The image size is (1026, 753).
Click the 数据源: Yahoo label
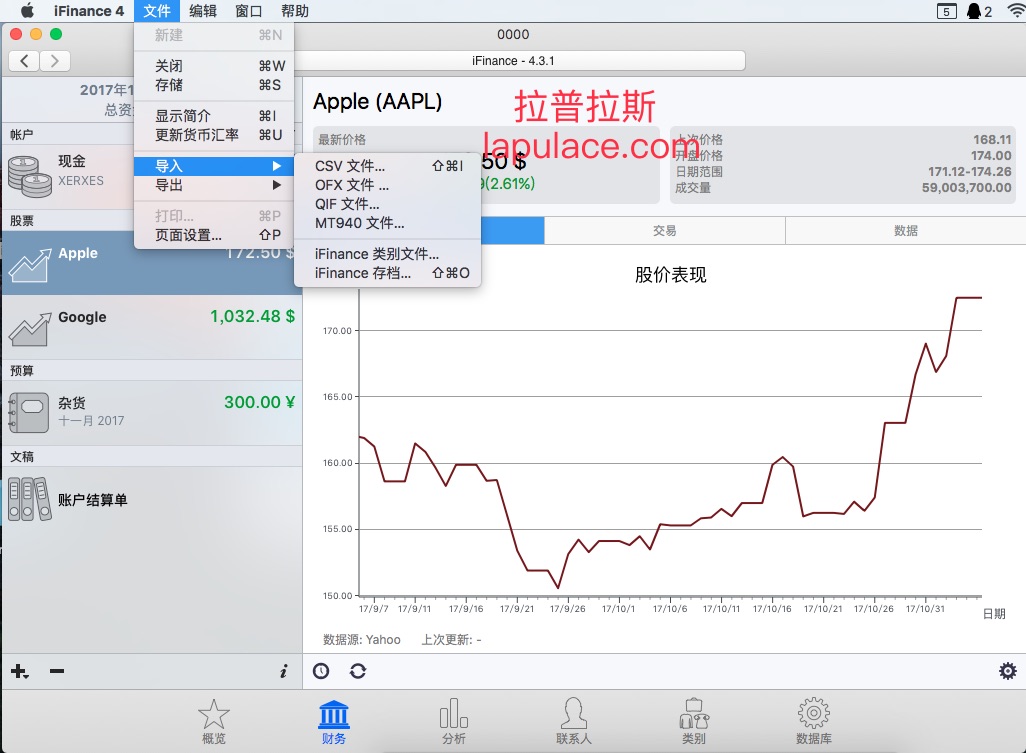click(362, 640)
